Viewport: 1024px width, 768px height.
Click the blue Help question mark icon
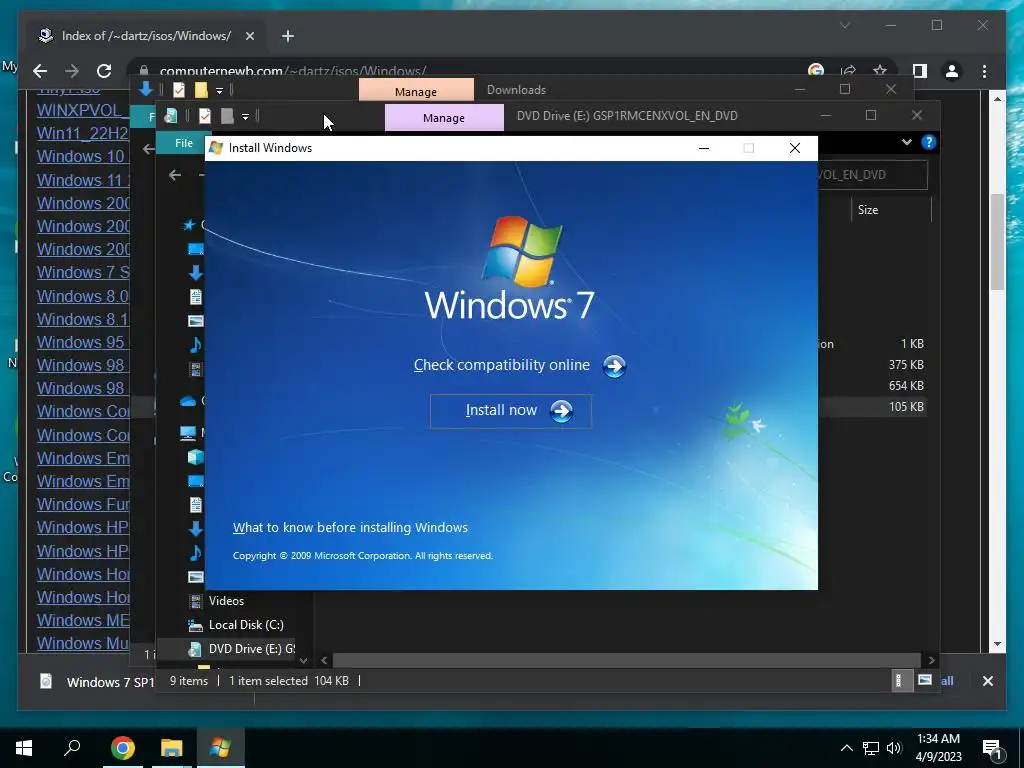[929, 142]
